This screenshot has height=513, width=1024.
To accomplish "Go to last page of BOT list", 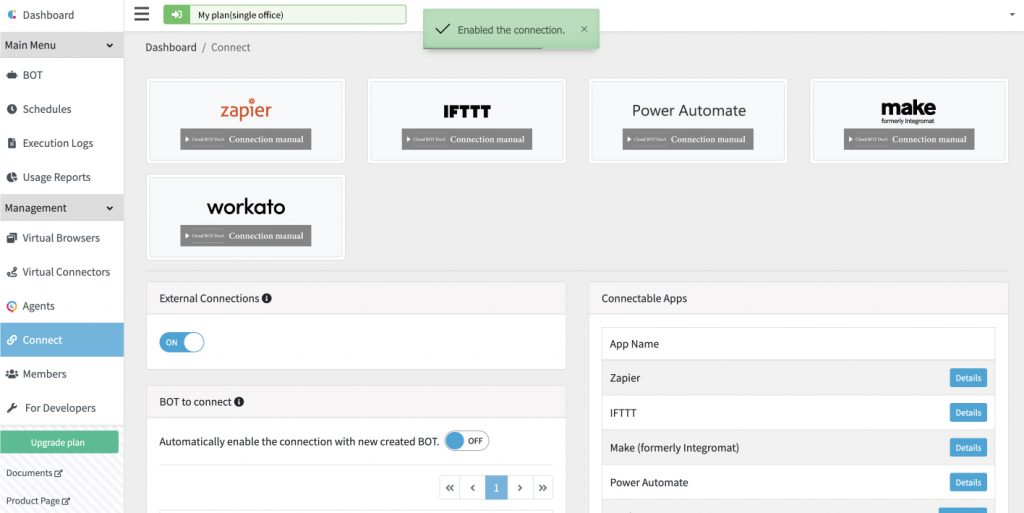I will click(543, 488).
